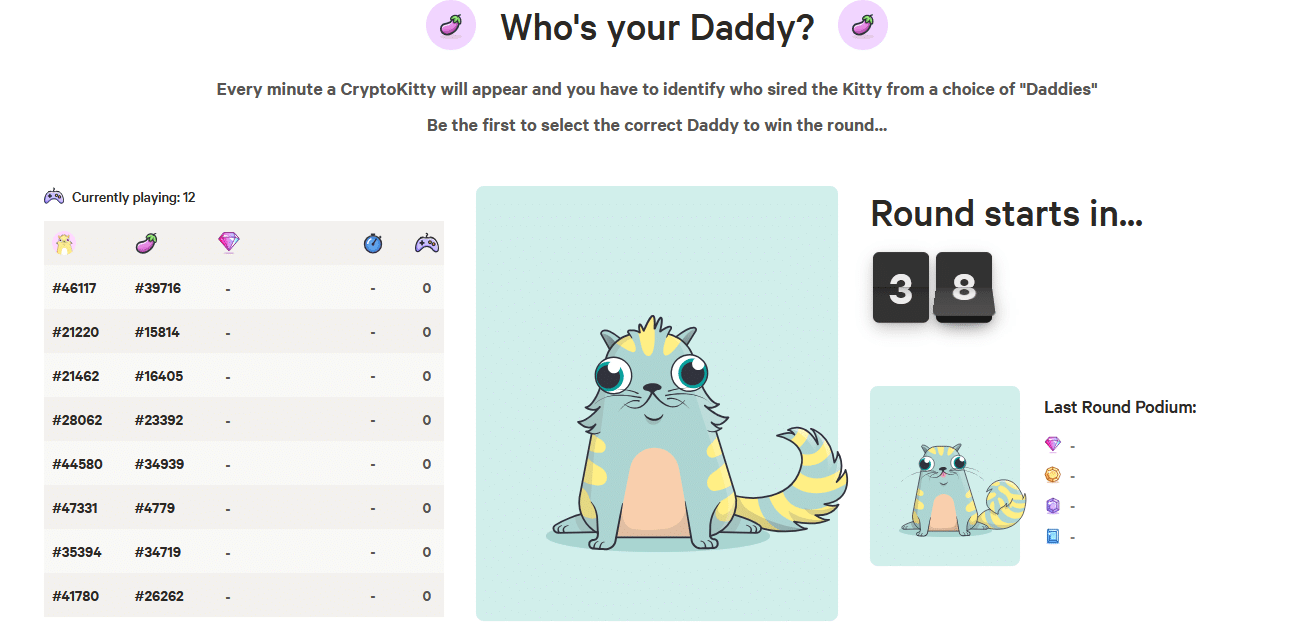Click the eggplant icon left of the title
This screenshot has width=1304, height=642.
[451, 26]
